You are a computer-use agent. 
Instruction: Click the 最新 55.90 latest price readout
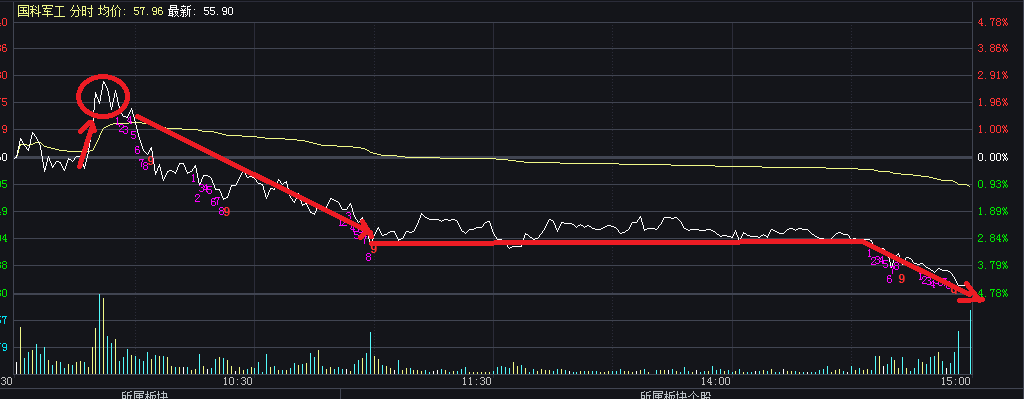pos(200,11)
